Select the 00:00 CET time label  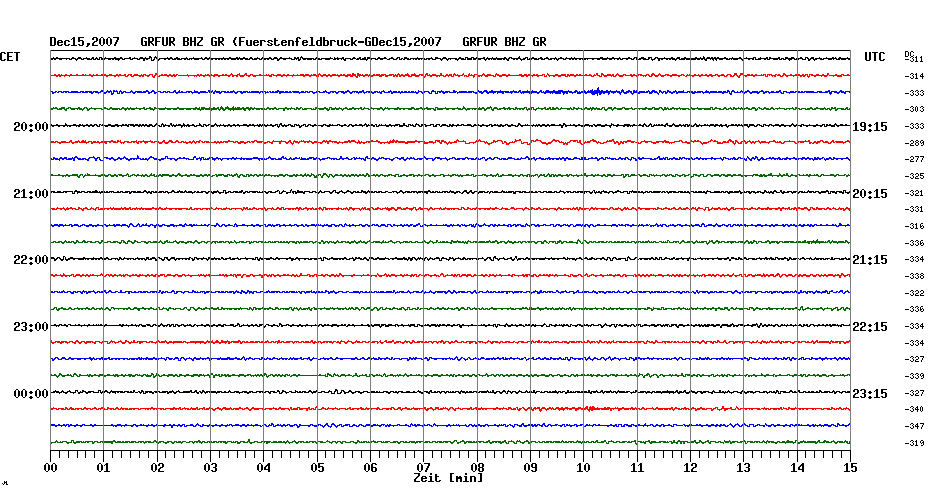pos(31,394)
